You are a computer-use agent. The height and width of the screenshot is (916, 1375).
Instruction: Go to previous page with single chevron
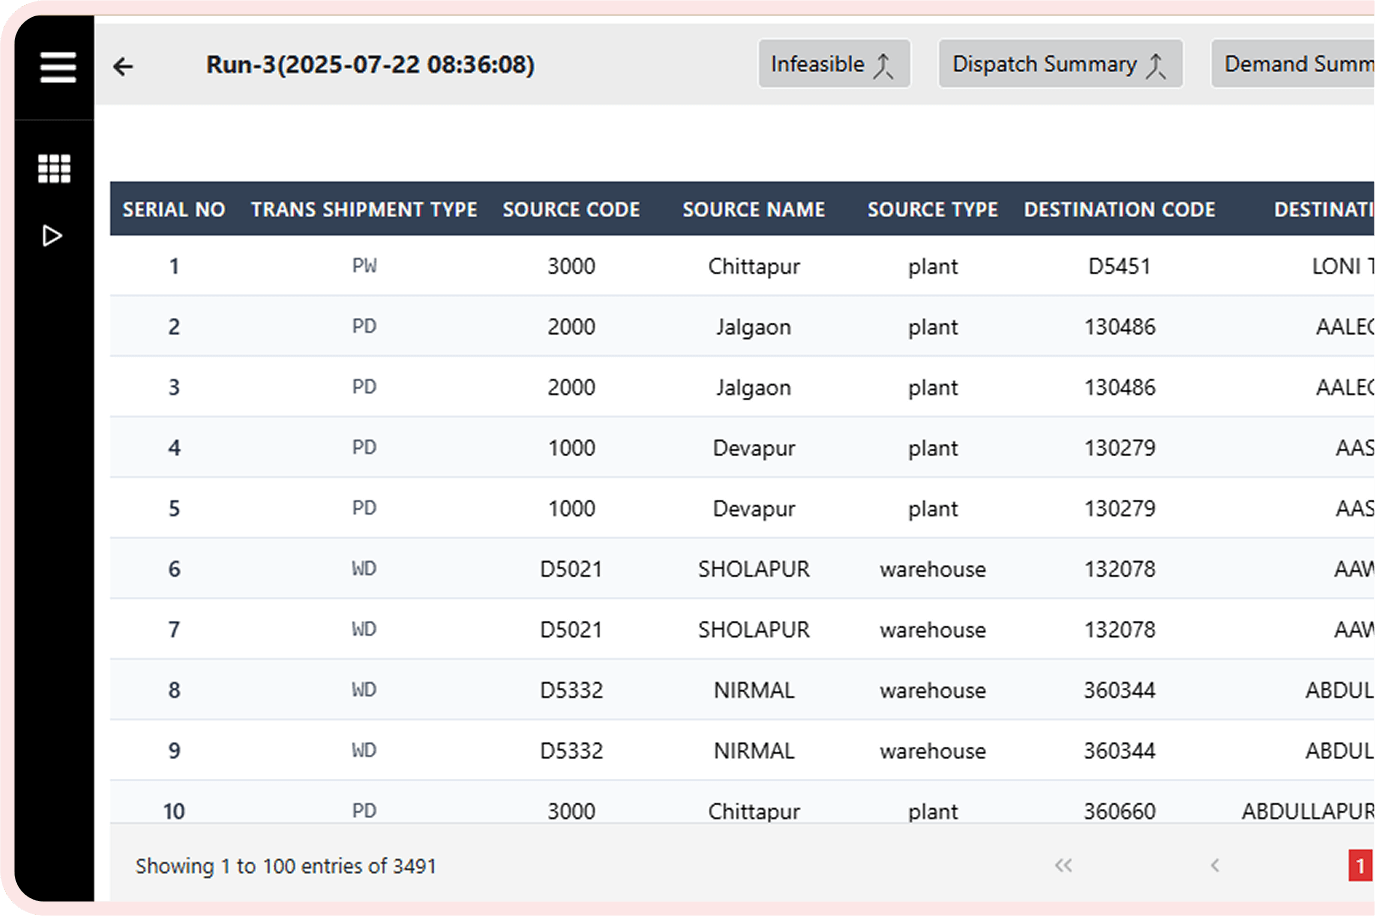[1215, 865]
